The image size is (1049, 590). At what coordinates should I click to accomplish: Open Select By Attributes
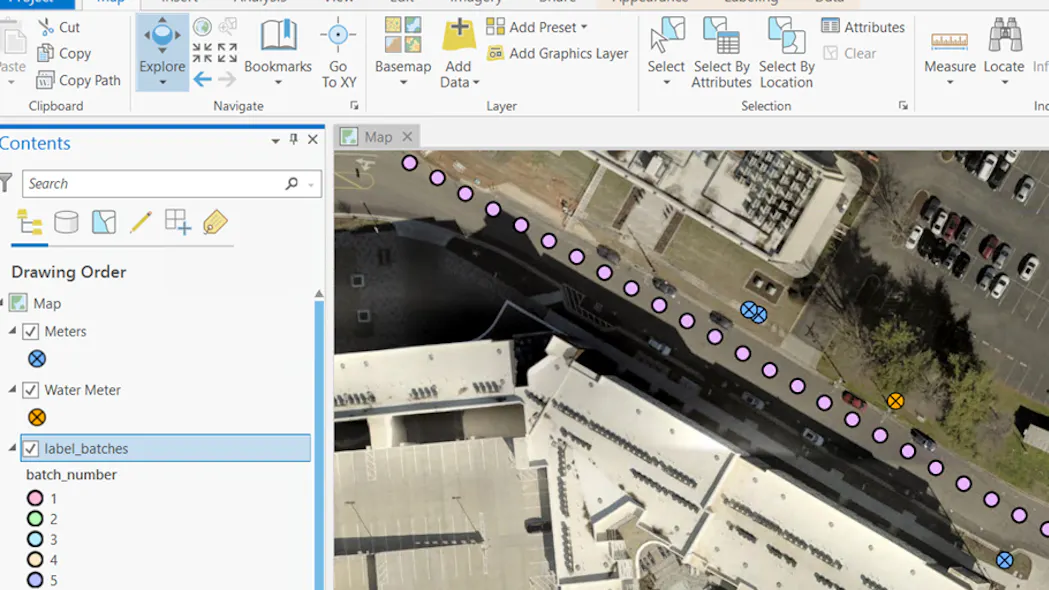click(721, 53)
